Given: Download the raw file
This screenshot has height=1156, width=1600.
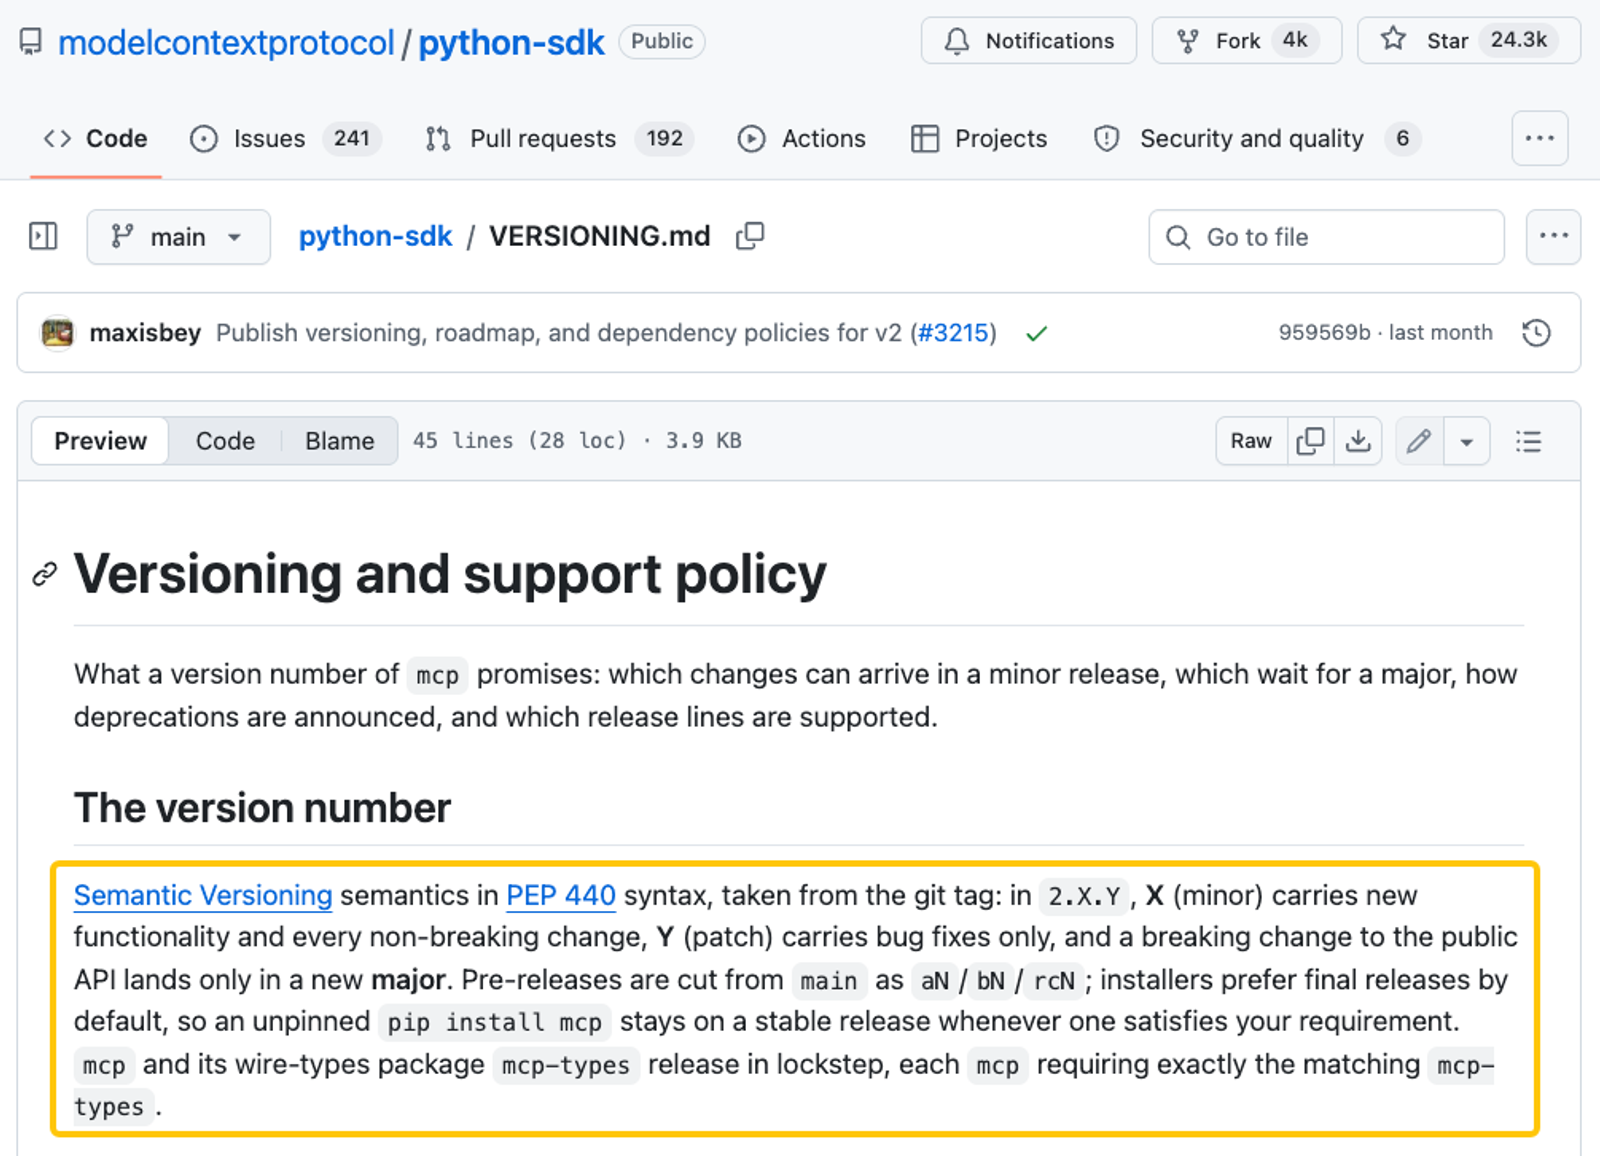Looking at the screenshot, I should click(1358, 441).
